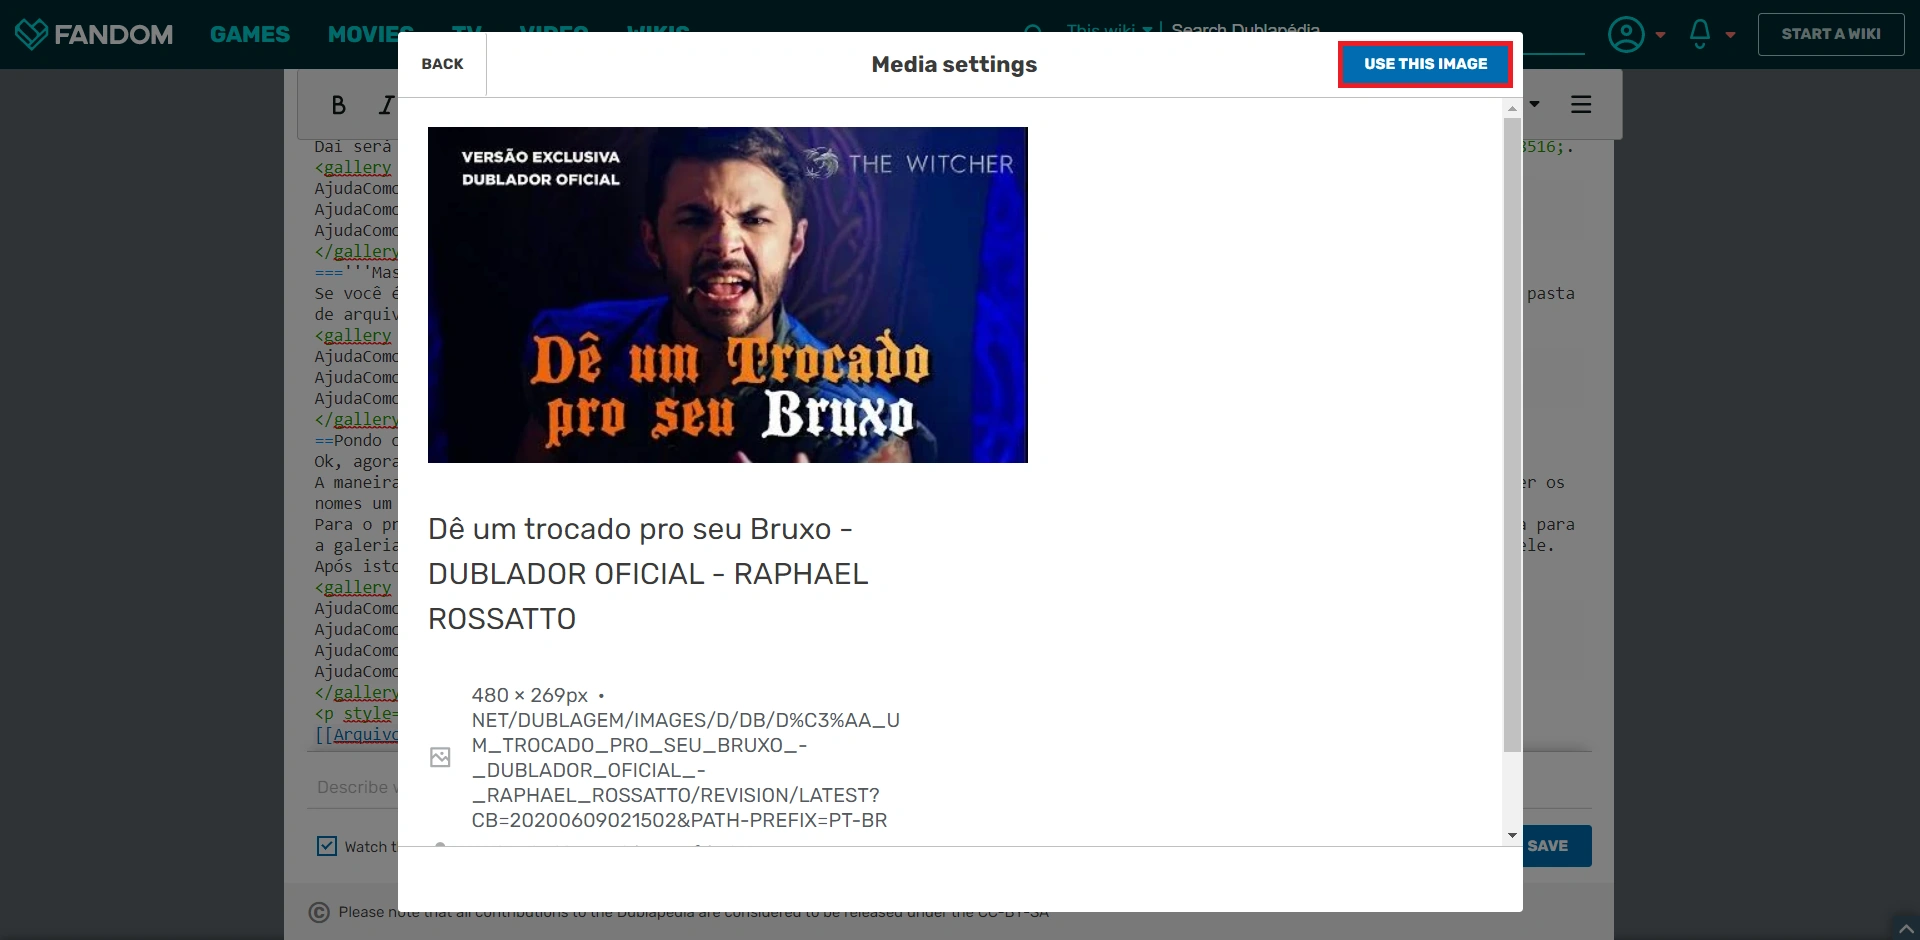Toggle bold formatting in the editor
Screen dimensions: 1920x940
339,105
